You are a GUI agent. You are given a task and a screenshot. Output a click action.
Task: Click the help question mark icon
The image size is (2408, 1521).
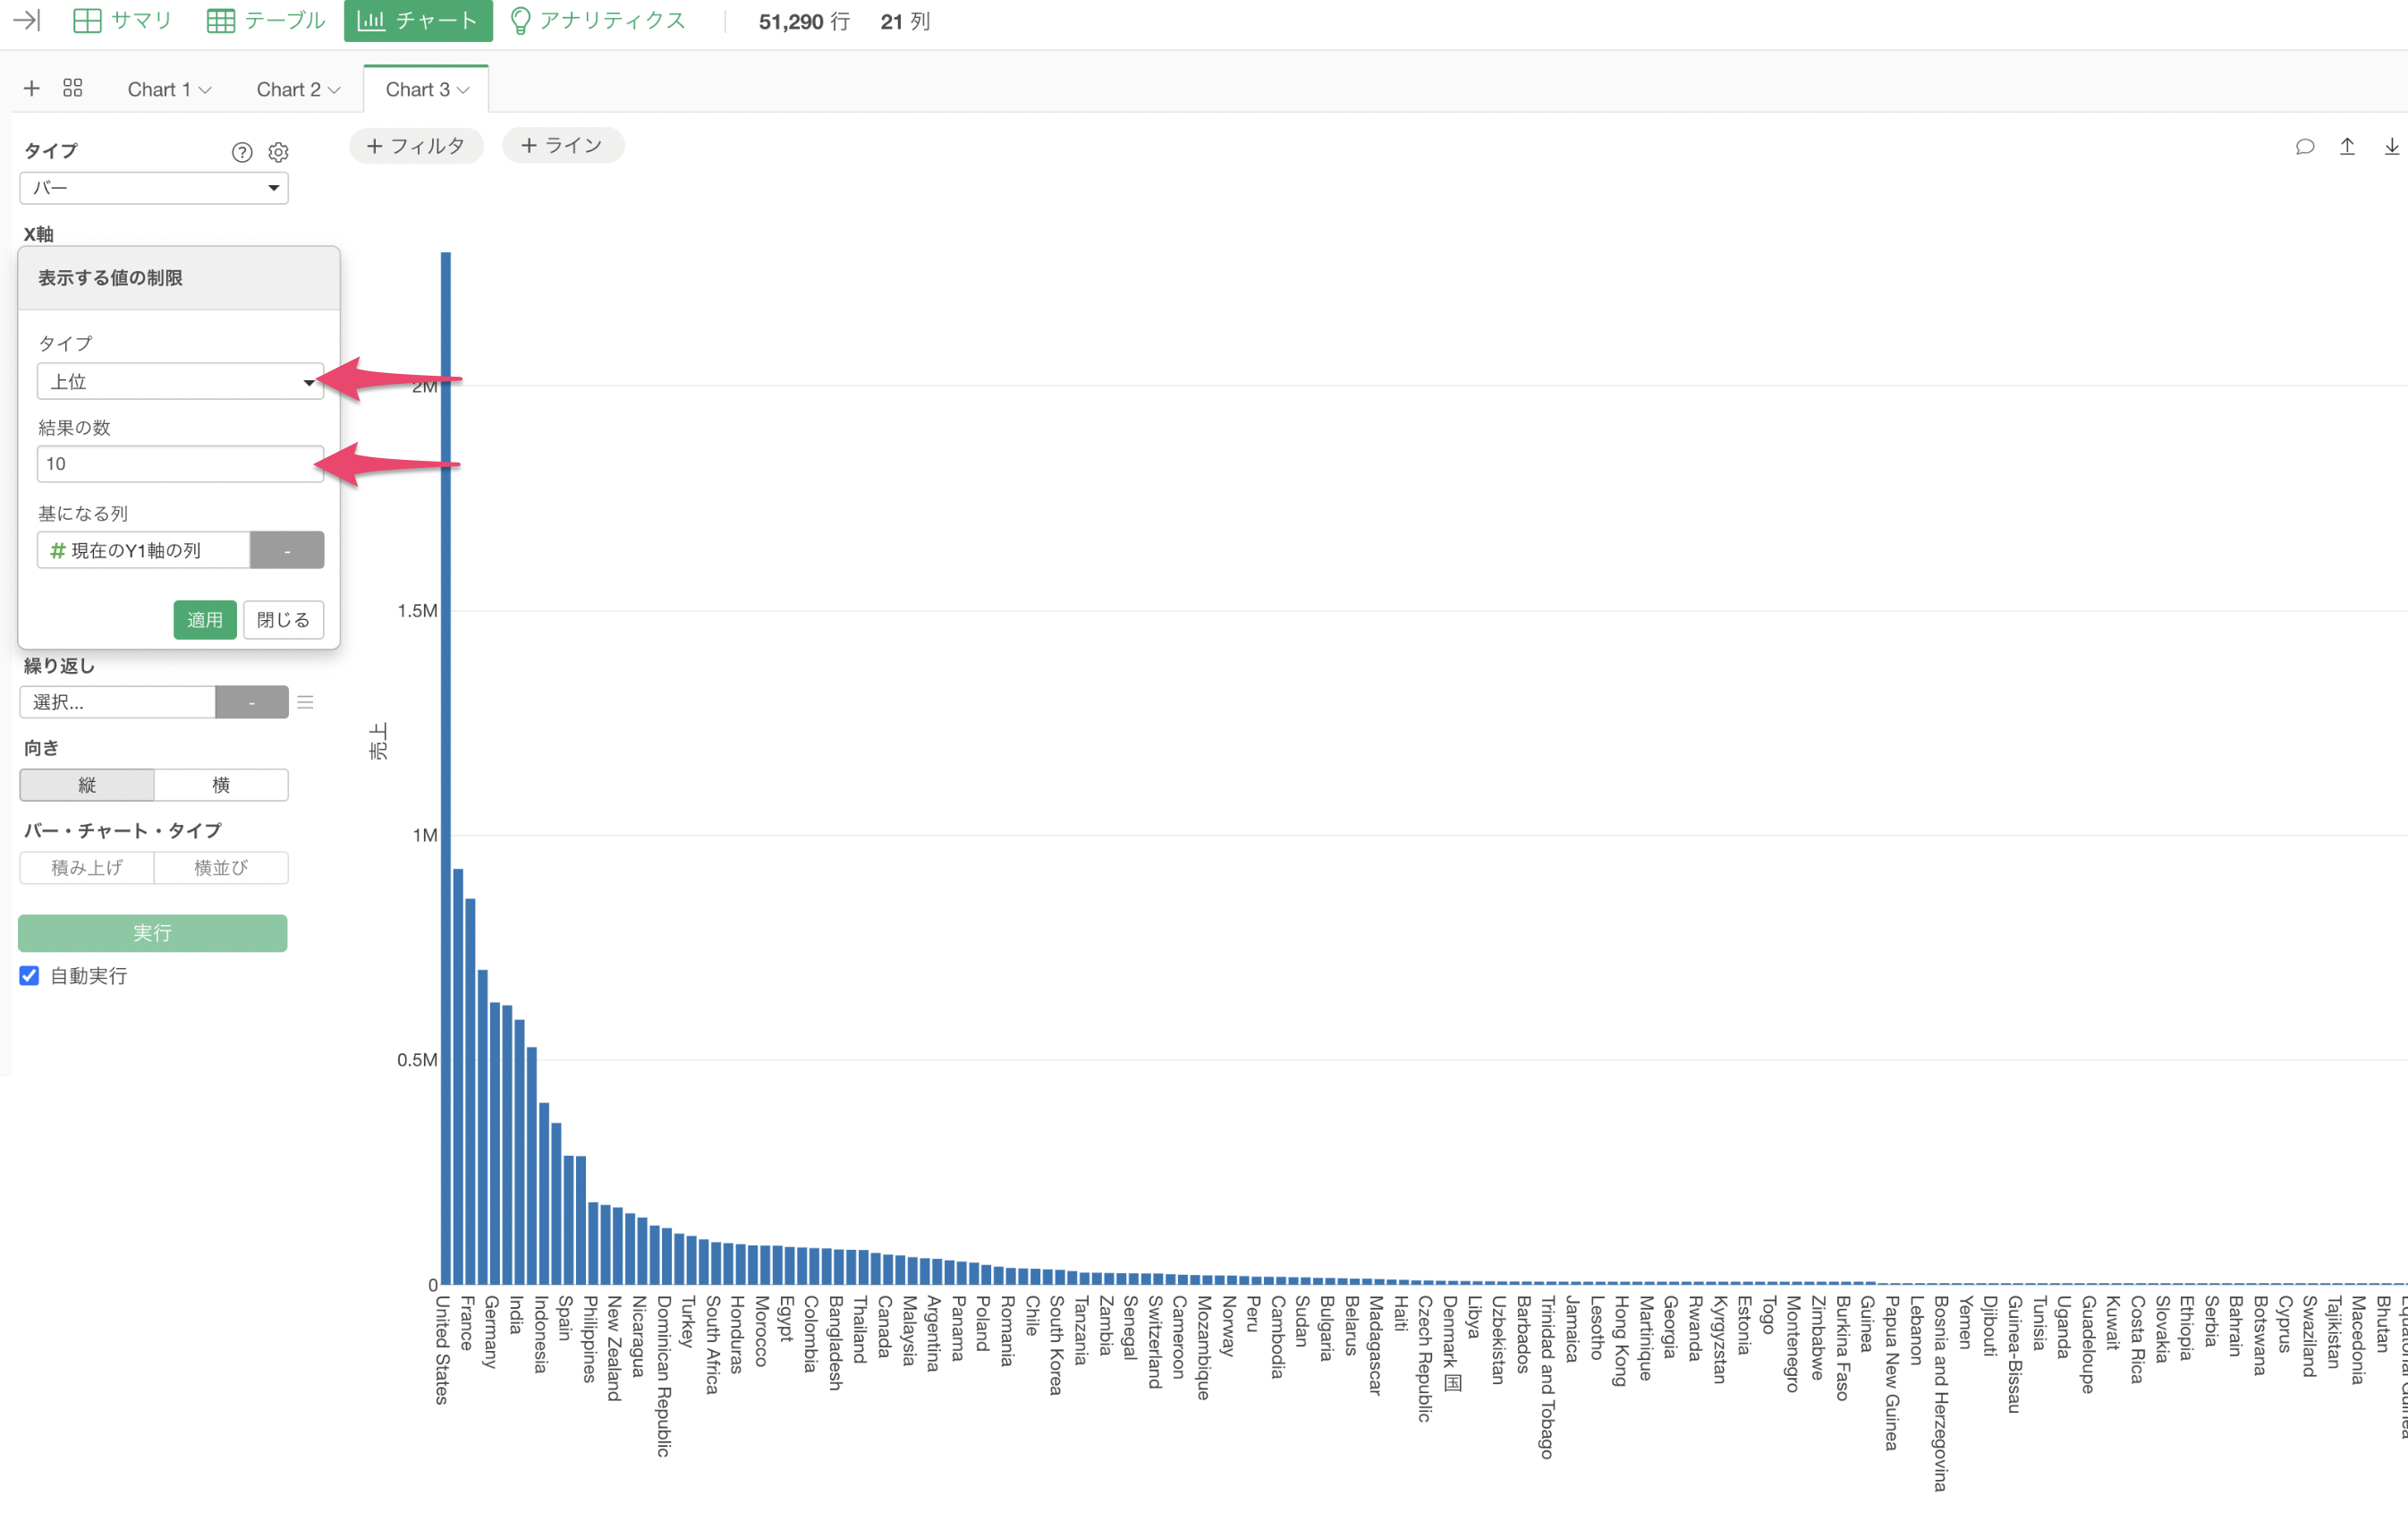point(242,152)
